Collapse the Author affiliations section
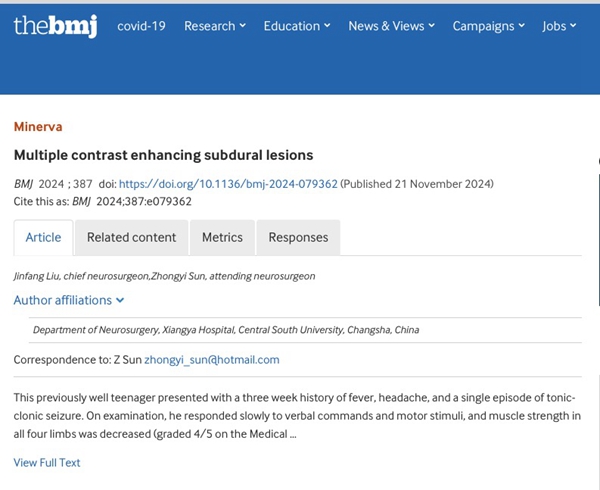Image resolution: width=600 pixels, height=490 pixels. (x=69, y=300)
